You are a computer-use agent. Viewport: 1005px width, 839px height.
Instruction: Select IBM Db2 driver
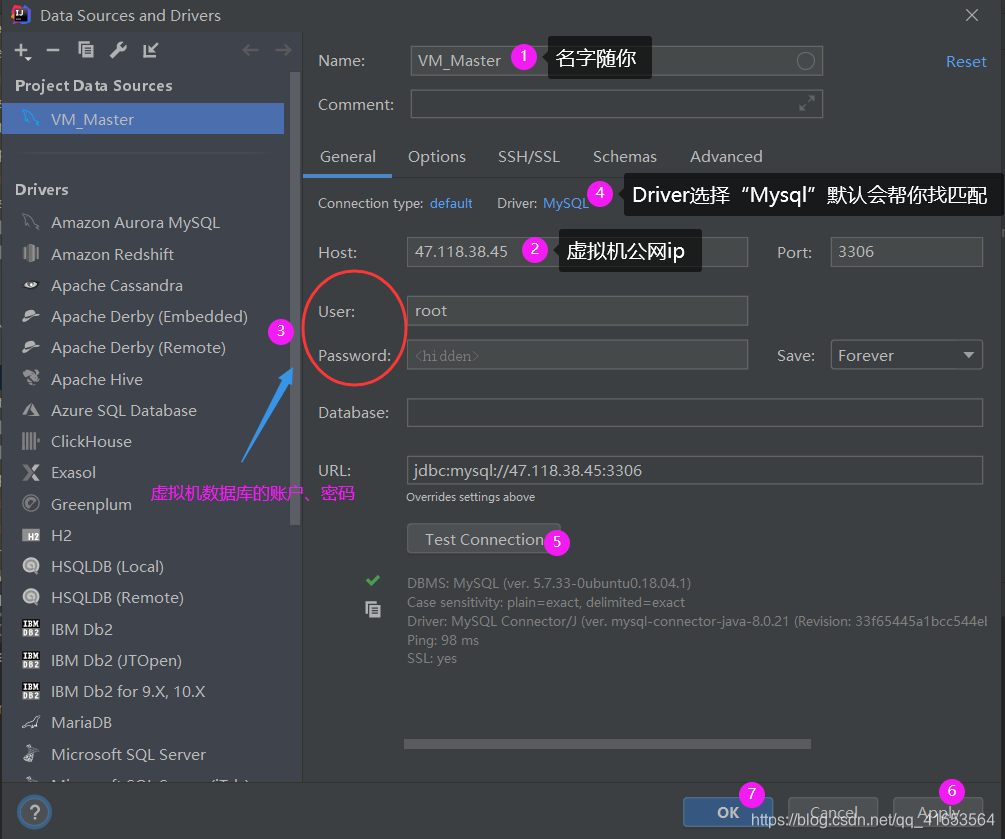click(x=82, y=629)
